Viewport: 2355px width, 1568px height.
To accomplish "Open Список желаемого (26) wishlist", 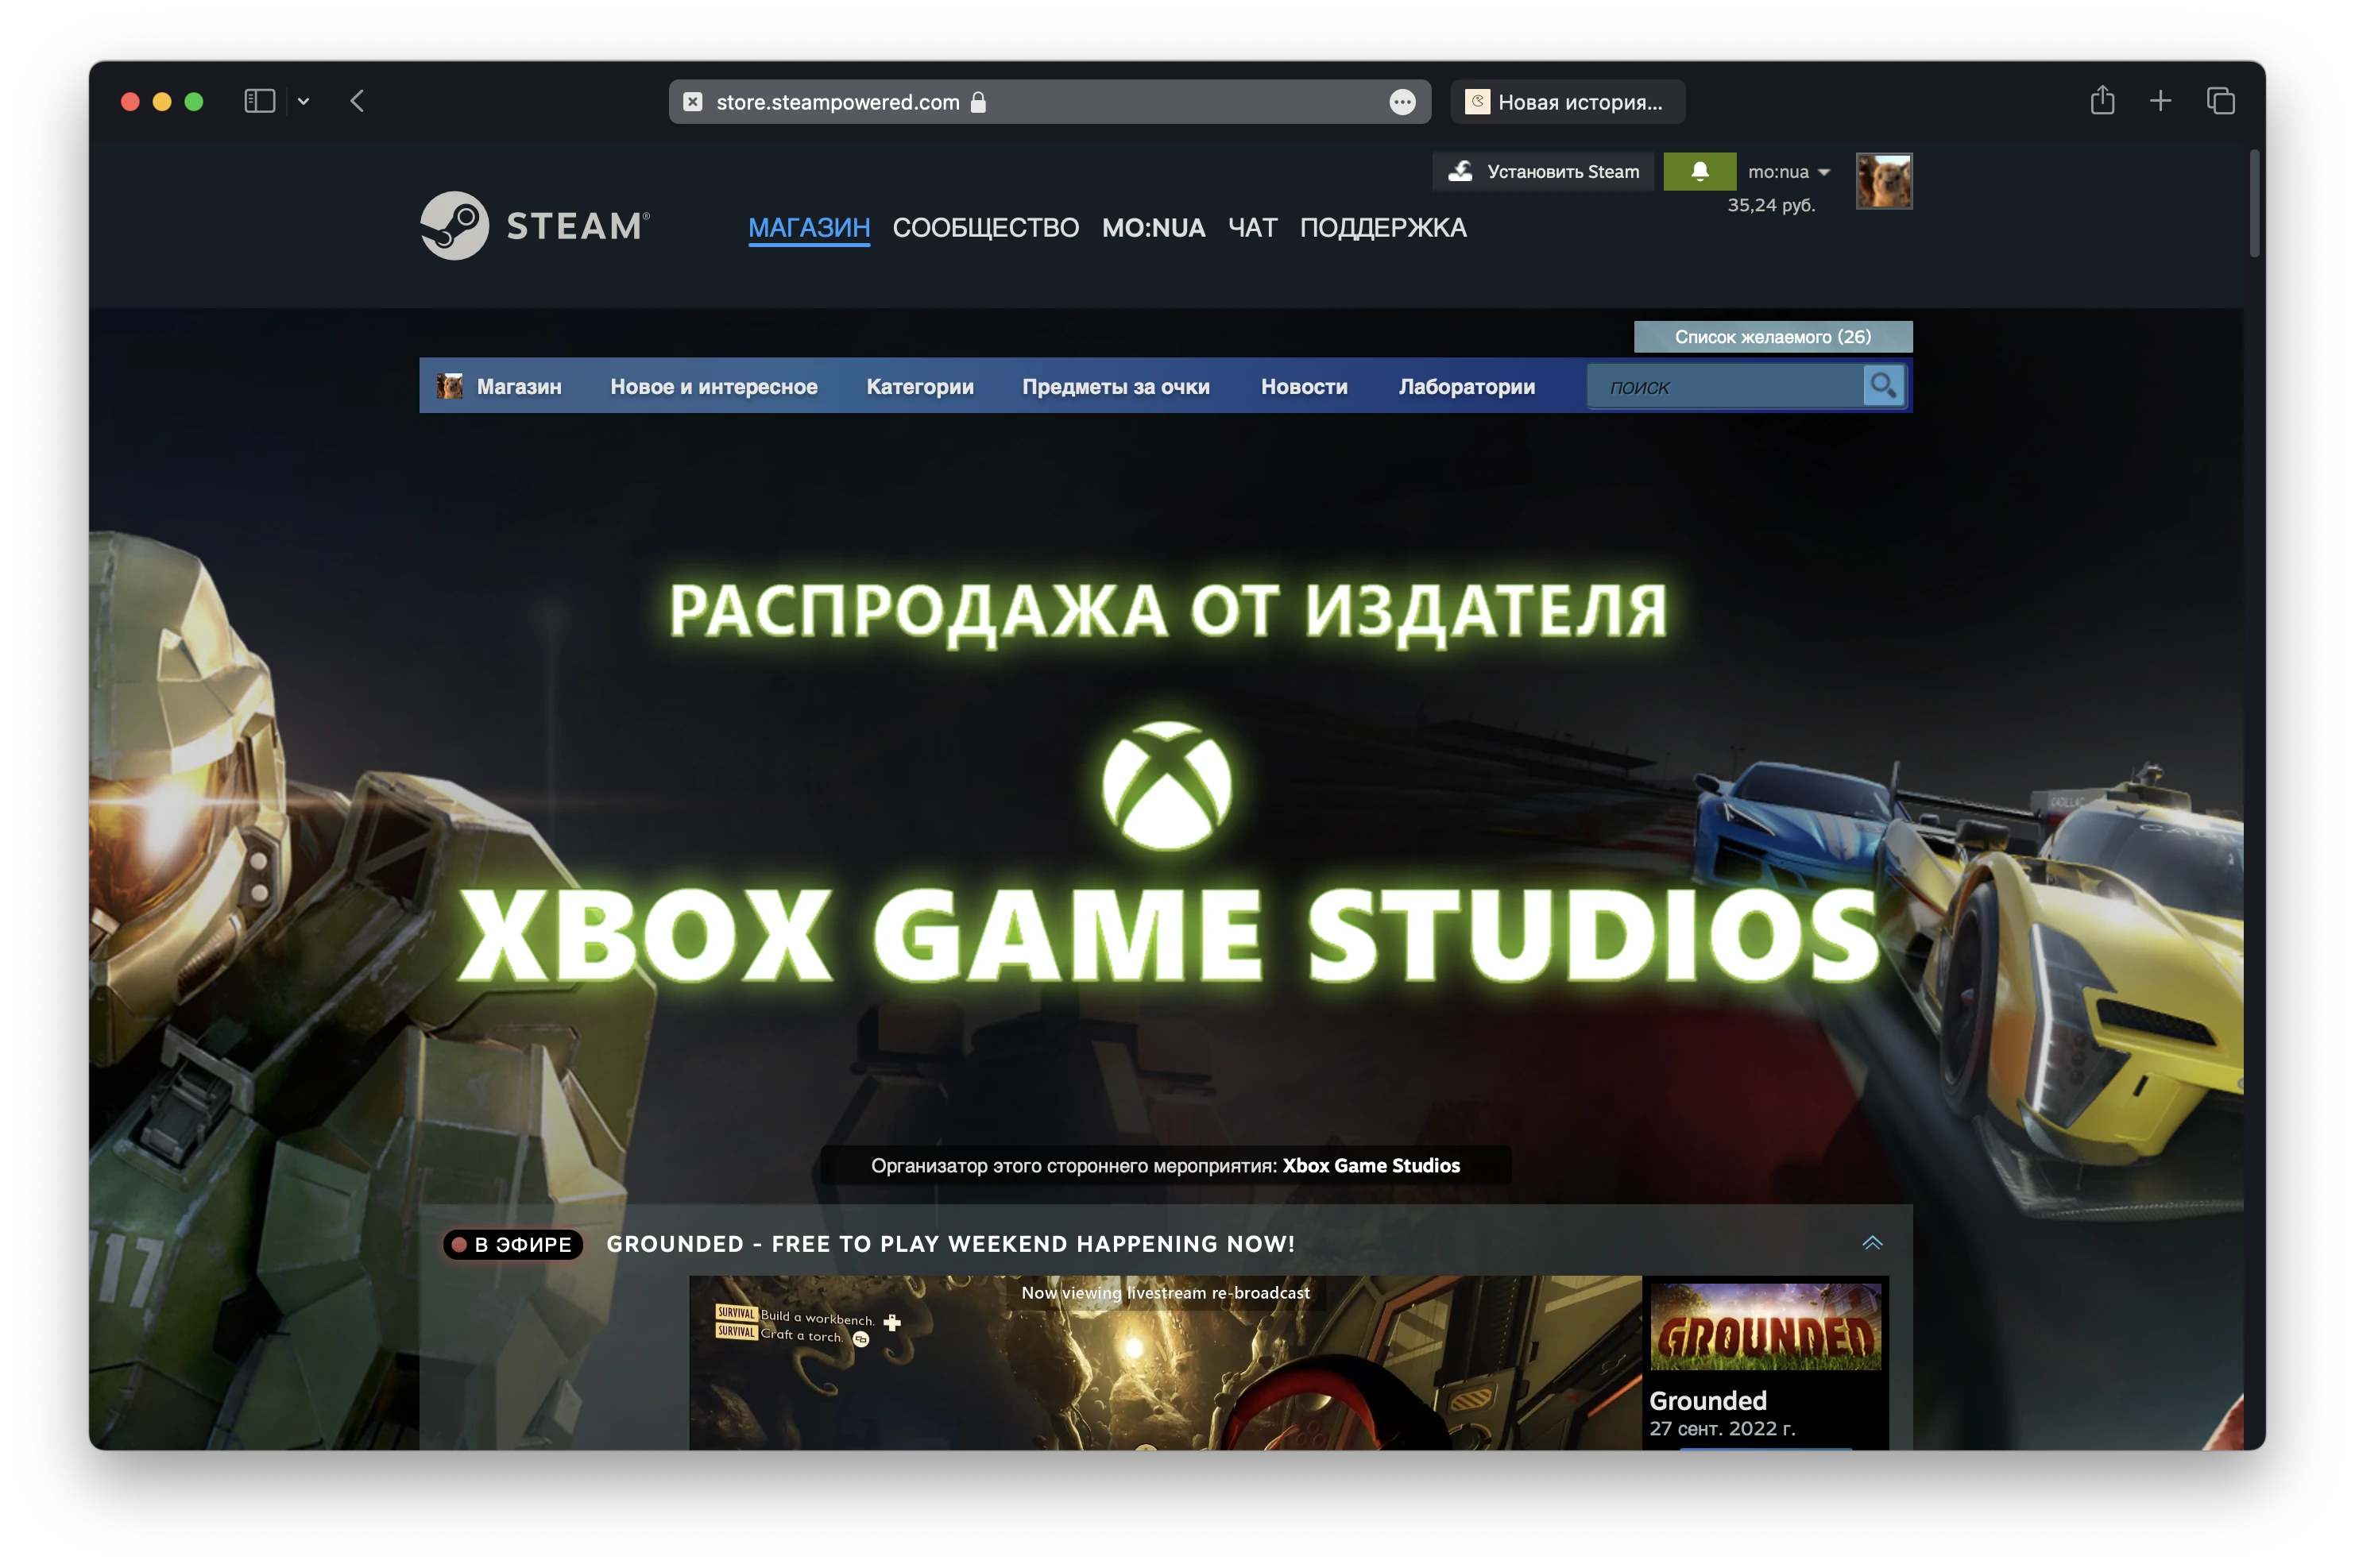I will point(1772,337).
